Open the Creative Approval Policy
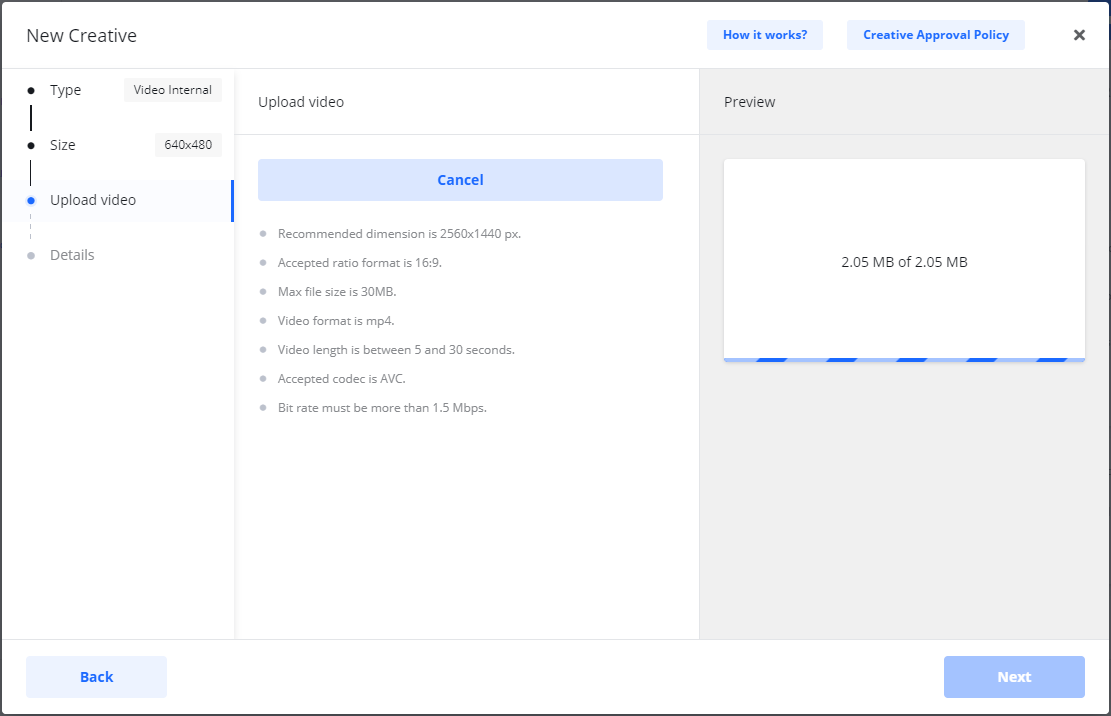 point(935,35)
